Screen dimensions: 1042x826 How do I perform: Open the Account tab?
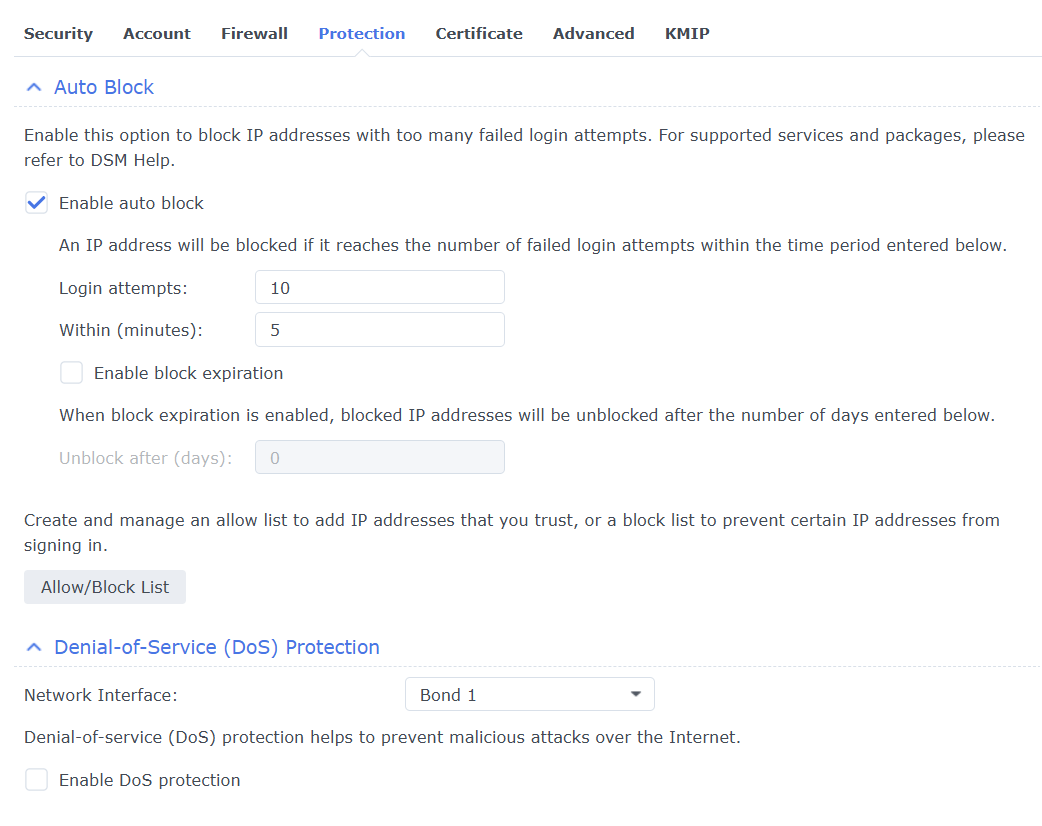(157, 34)
